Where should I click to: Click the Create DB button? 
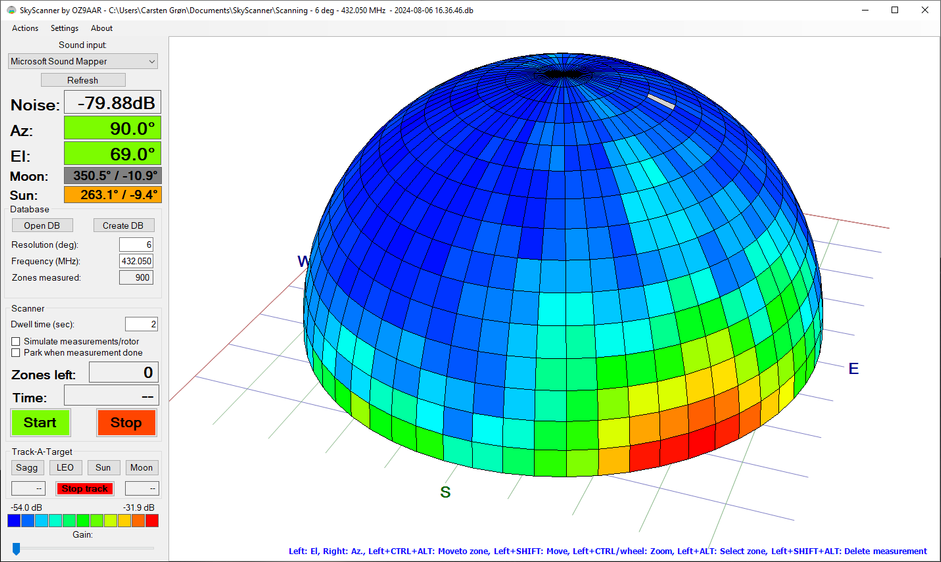coord(123,225)
